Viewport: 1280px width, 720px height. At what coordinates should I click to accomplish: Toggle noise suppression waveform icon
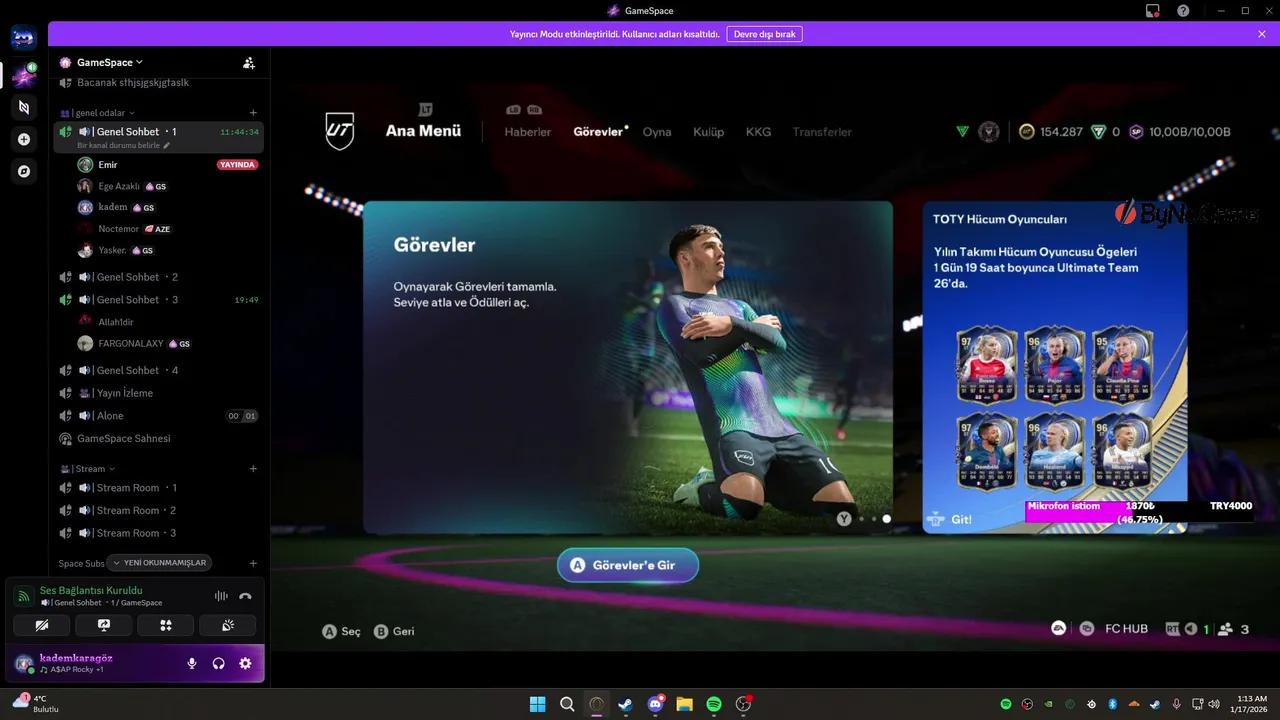point(221,596)
